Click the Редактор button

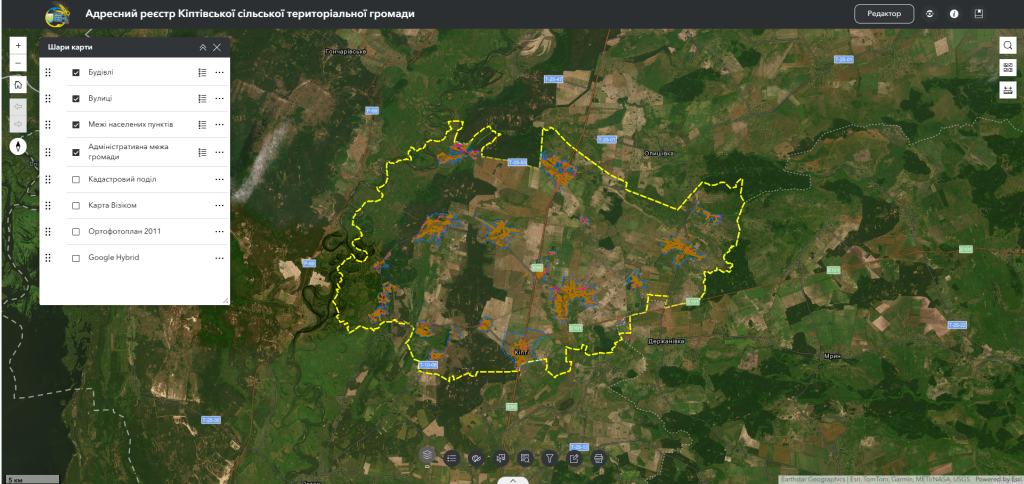pyautogui.click(x=884, y=14)
